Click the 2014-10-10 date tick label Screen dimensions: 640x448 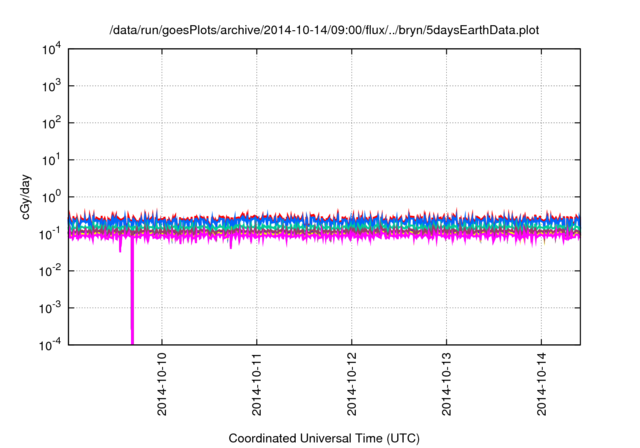click(x=162, y=385)
